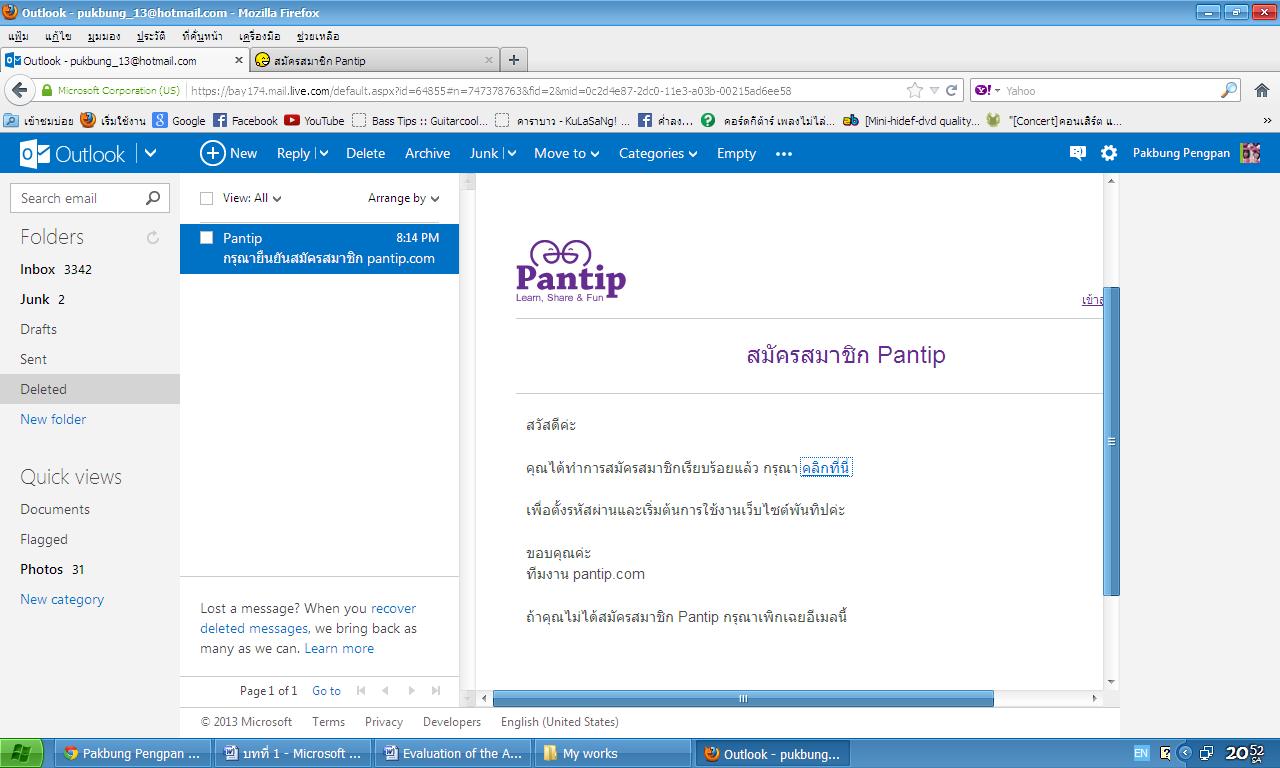Viewport: 1280px width, 768px height.
Task: Archive the selected email
Action: point(427,153)
